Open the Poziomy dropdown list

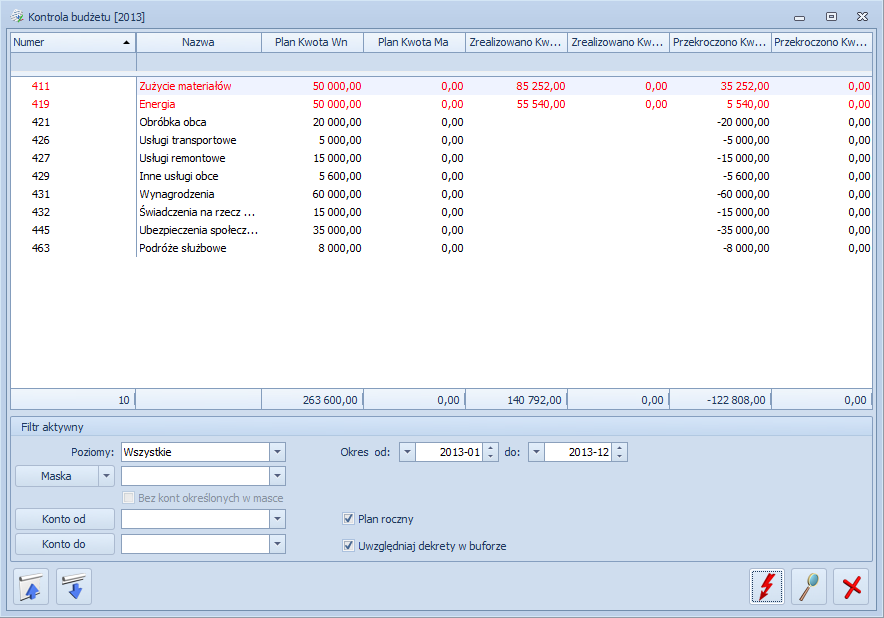coord(277,452)
